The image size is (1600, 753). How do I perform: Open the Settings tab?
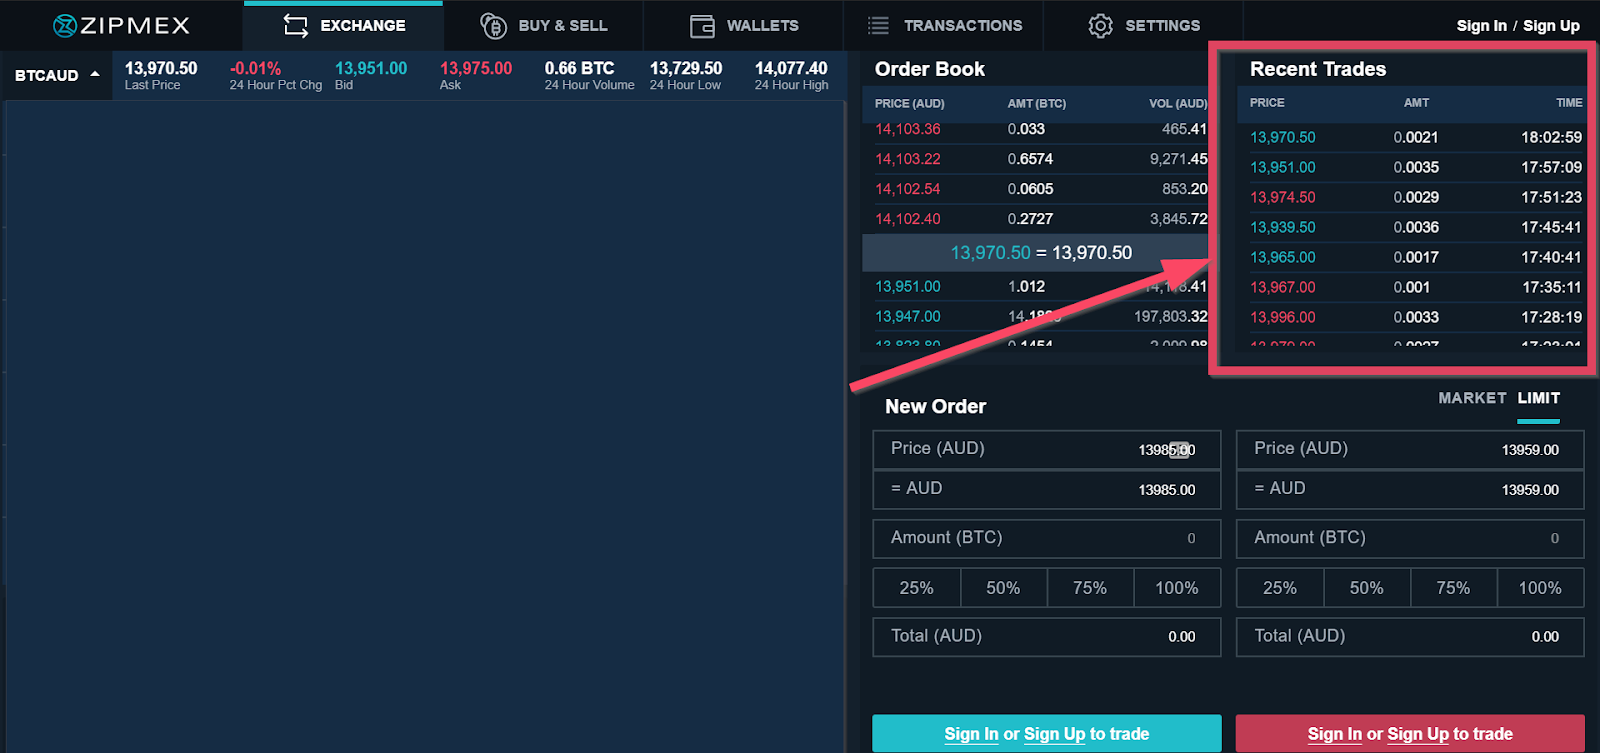point(1144,26)
